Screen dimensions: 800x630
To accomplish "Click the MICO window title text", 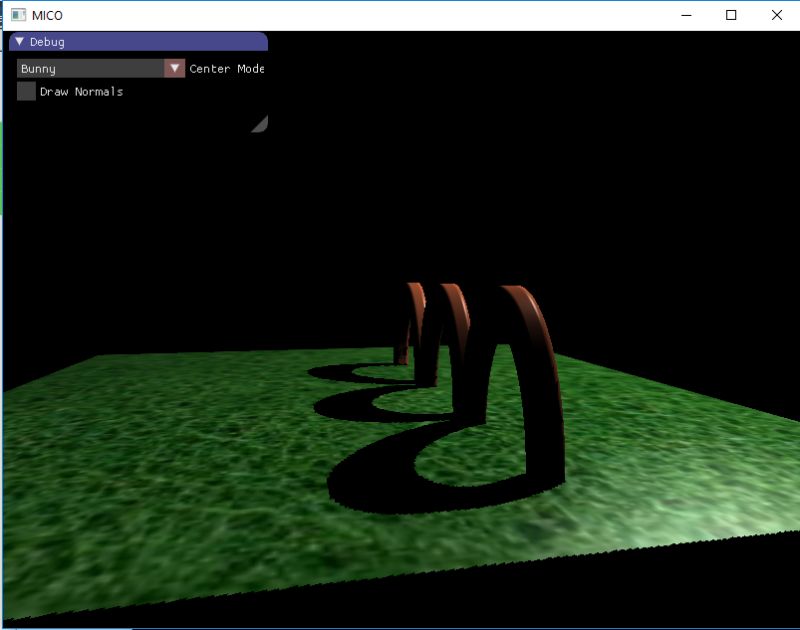I will (48, 15).
